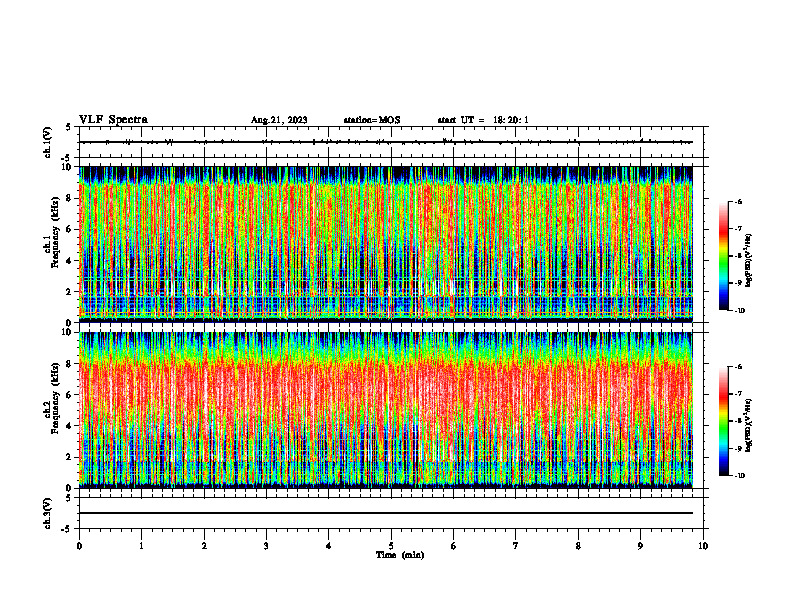
Task: Click the 'Time (min)' axis label
Action: click(400, 555)
